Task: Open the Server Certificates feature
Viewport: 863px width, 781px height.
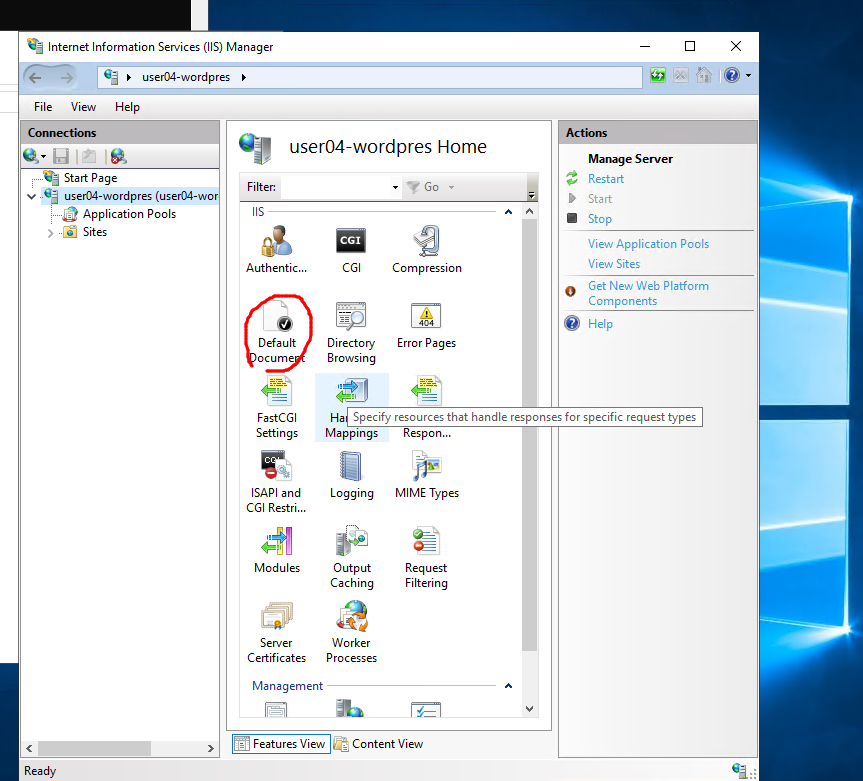Action: [x=276, y=632]
